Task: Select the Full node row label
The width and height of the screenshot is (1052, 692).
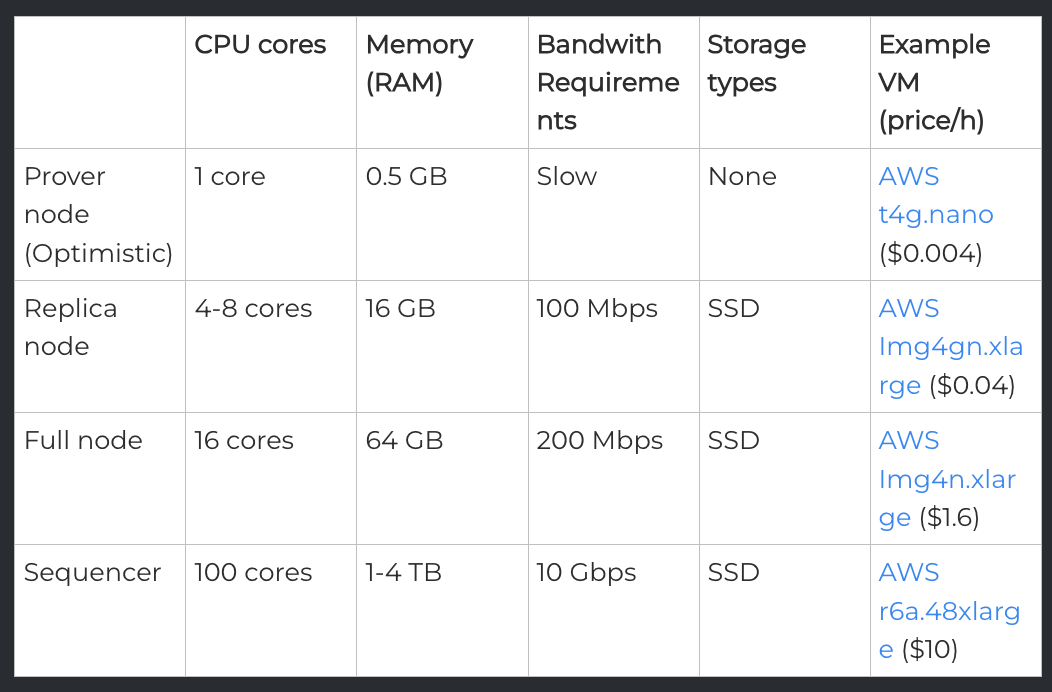Action: pos(83,440)
